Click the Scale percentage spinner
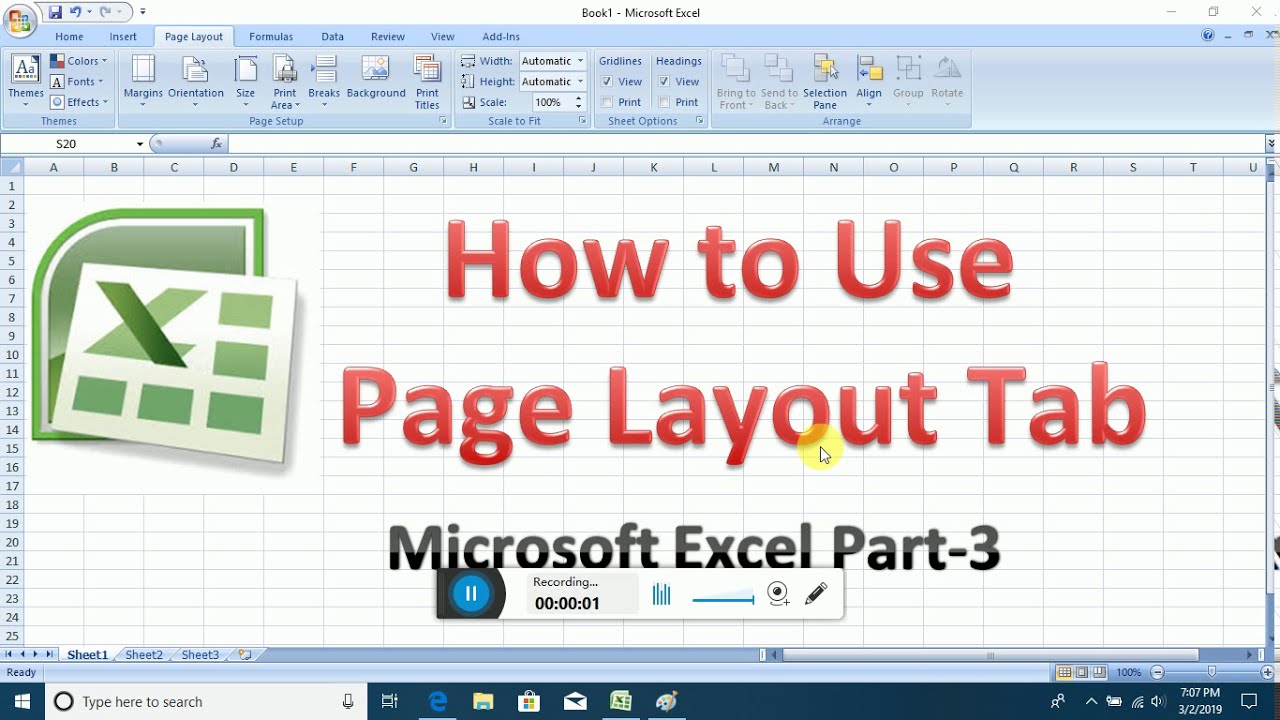 pos(579,102)
